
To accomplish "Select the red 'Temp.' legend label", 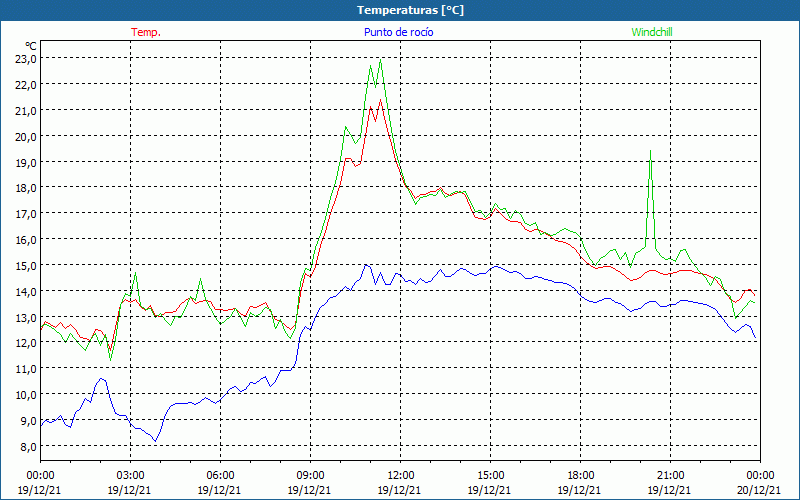I will (146, 32).
